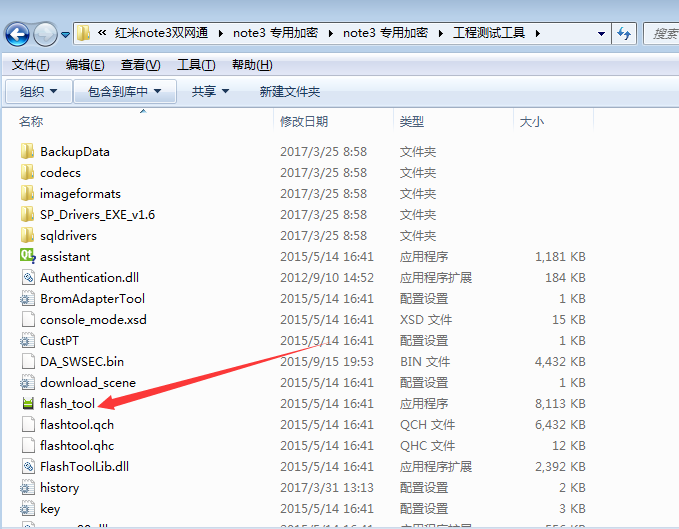Click the double-chevron breadcrumb overflow in address bar
679x529 pixels.
point(102,33)
